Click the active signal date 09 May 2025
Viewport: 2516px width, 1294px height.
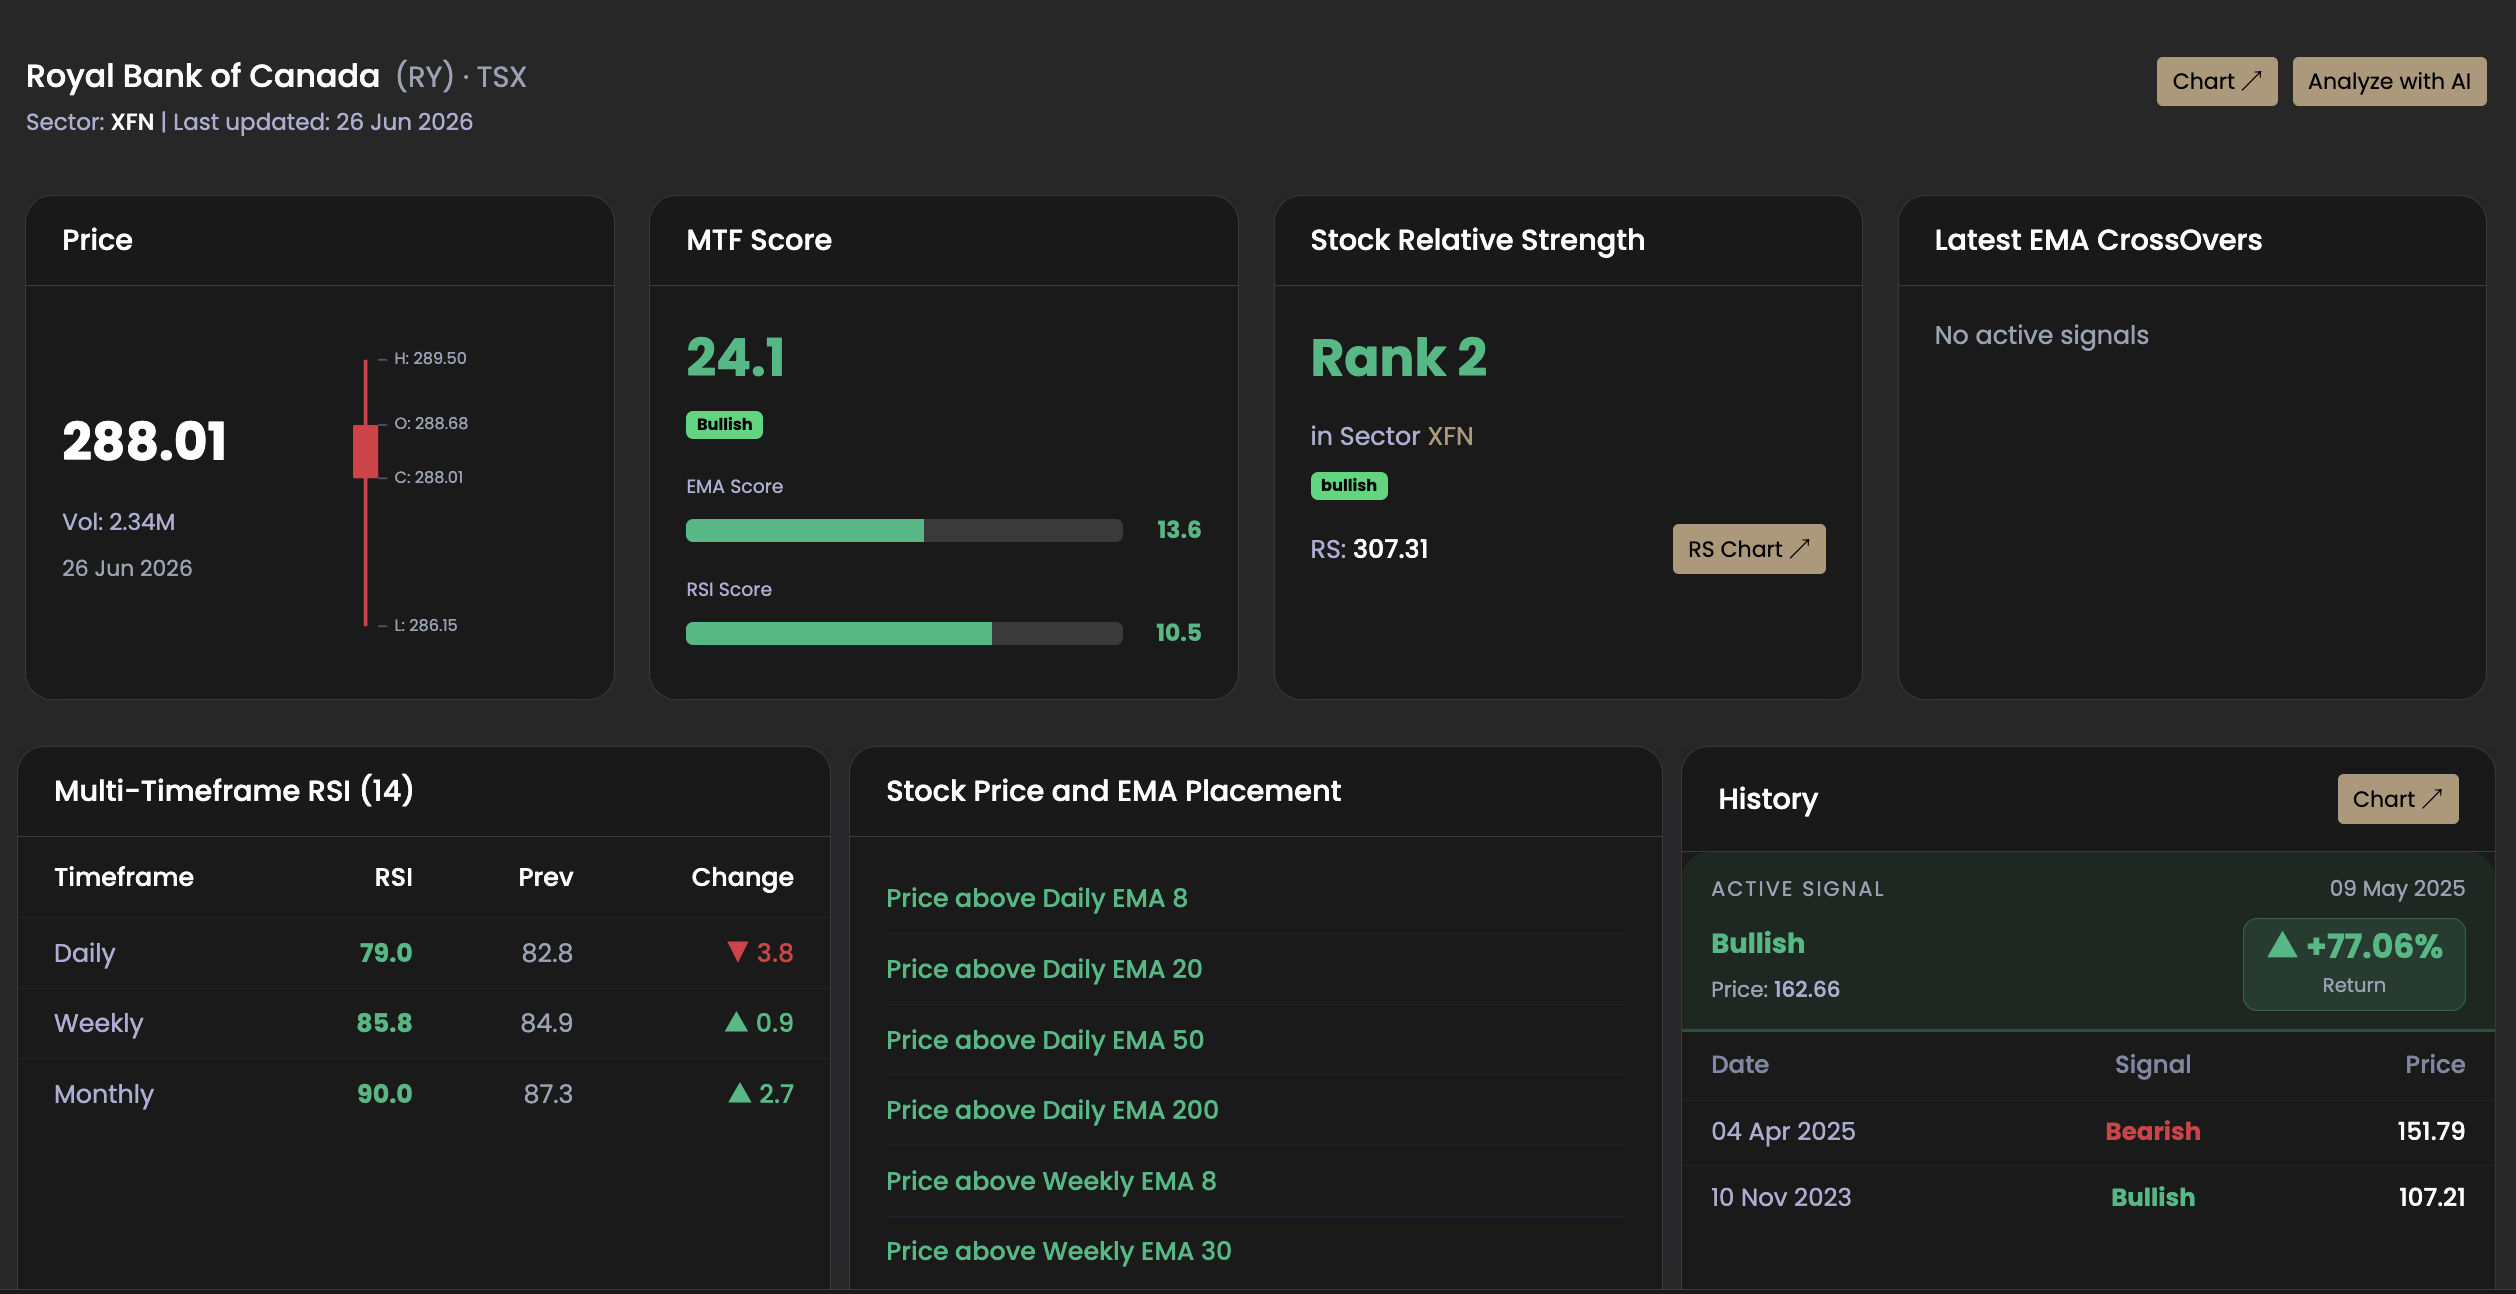coord(2397,888)
